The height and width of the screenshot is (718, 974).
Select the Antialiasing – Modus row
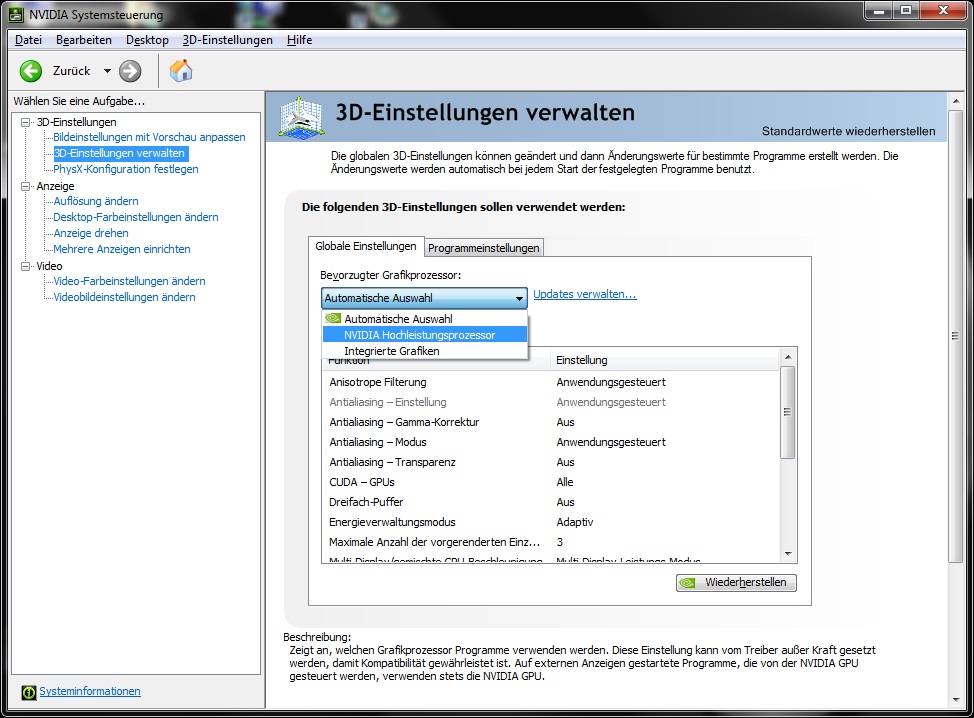pos(551,442)
